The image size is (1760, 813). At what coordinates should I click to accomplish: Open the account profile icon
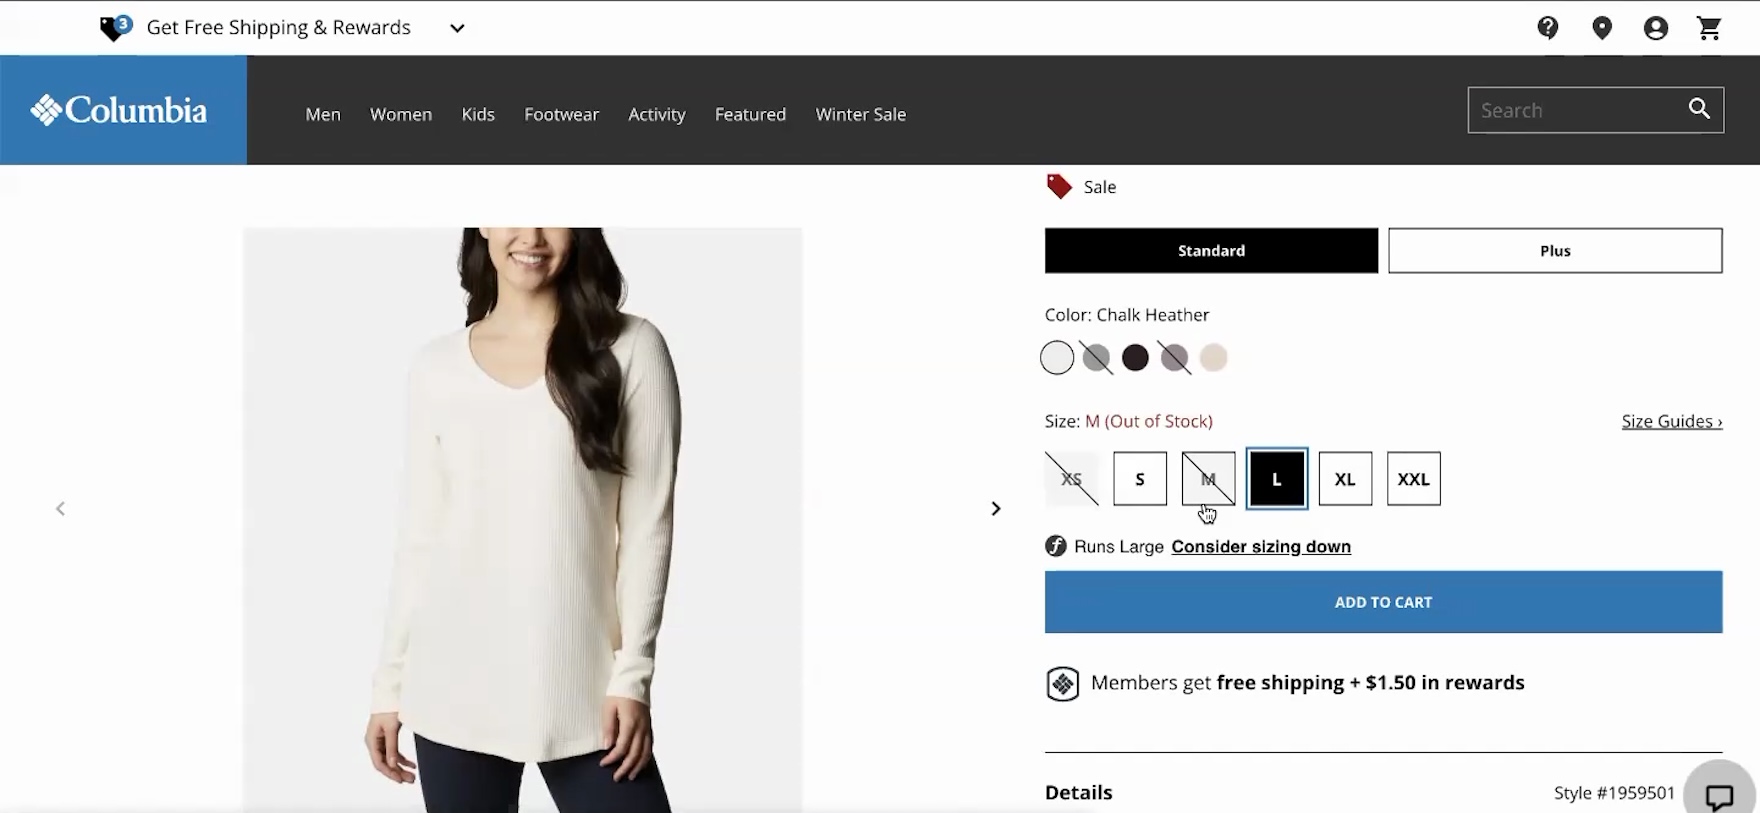[x=1655, y=28]
